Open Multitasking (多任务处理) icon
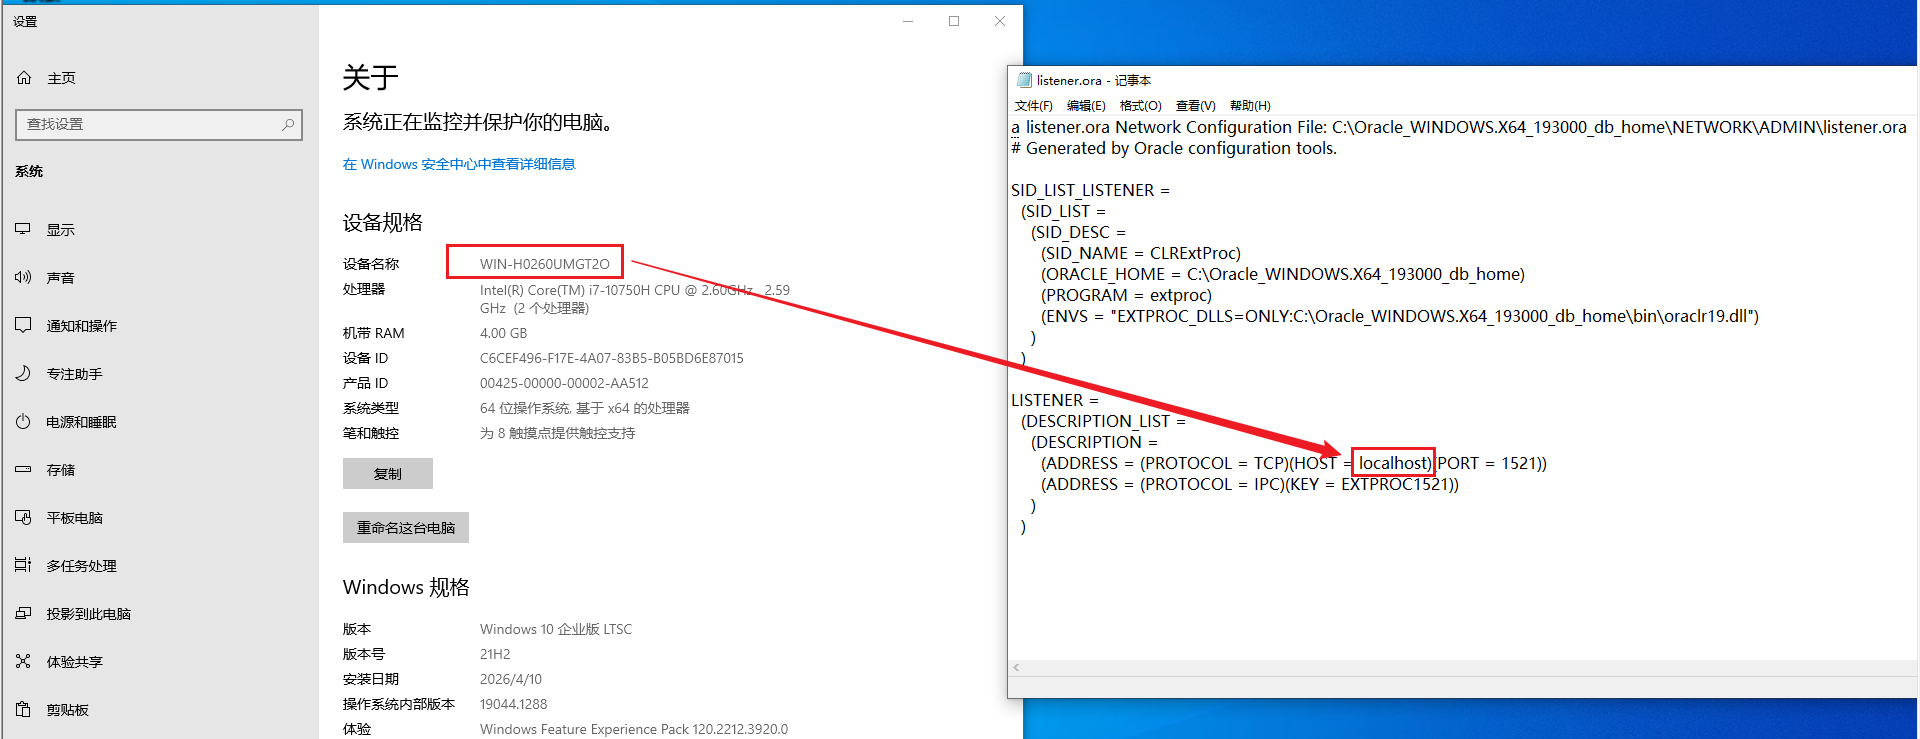This screenshot has height=739, width=1920. [23, 566]
